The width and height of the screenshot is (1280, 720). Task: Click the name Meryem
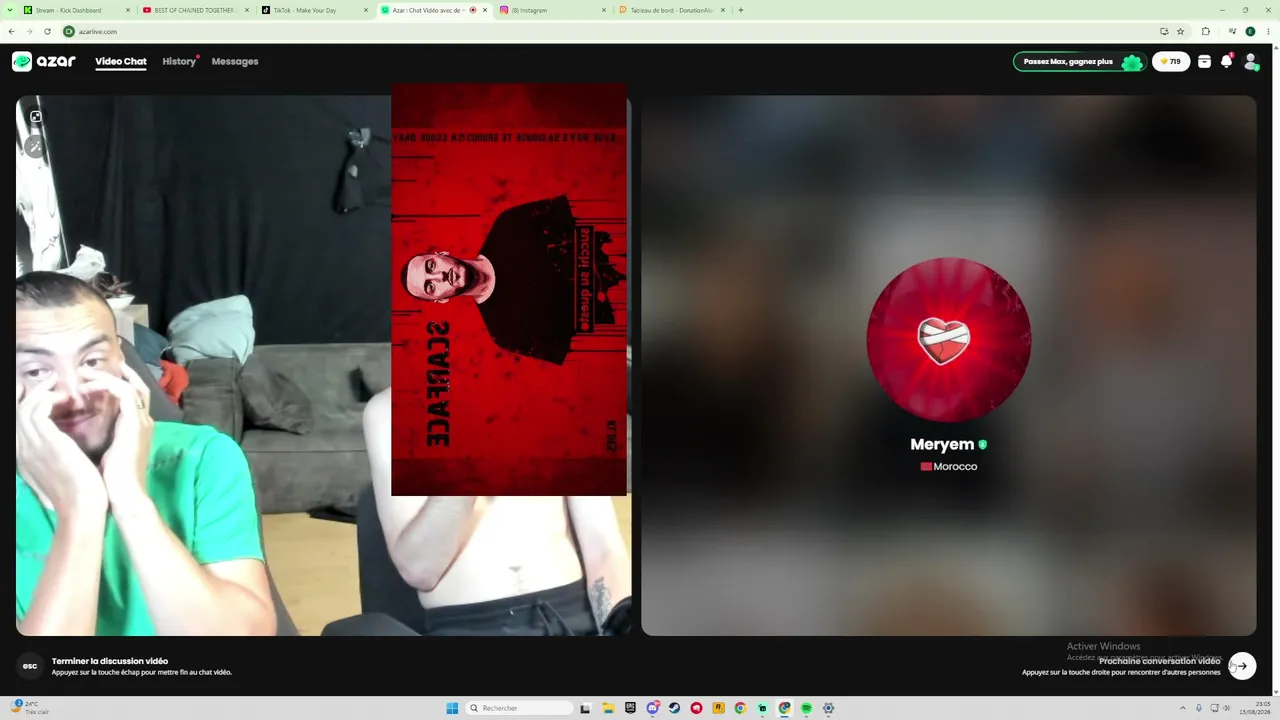point(942,445)
